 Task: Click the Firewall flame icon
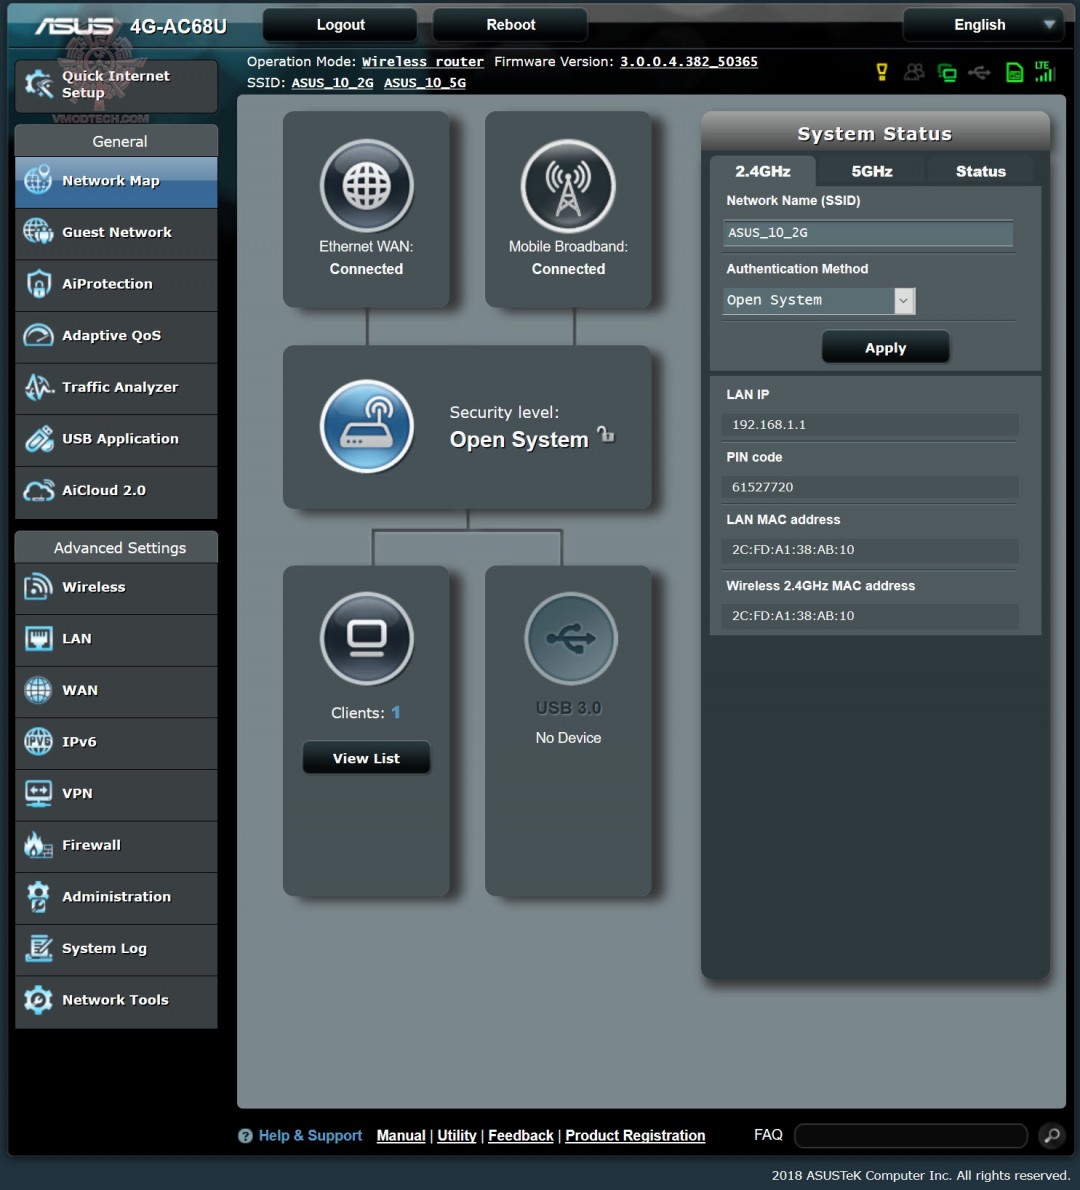click(x=38, y=845)
